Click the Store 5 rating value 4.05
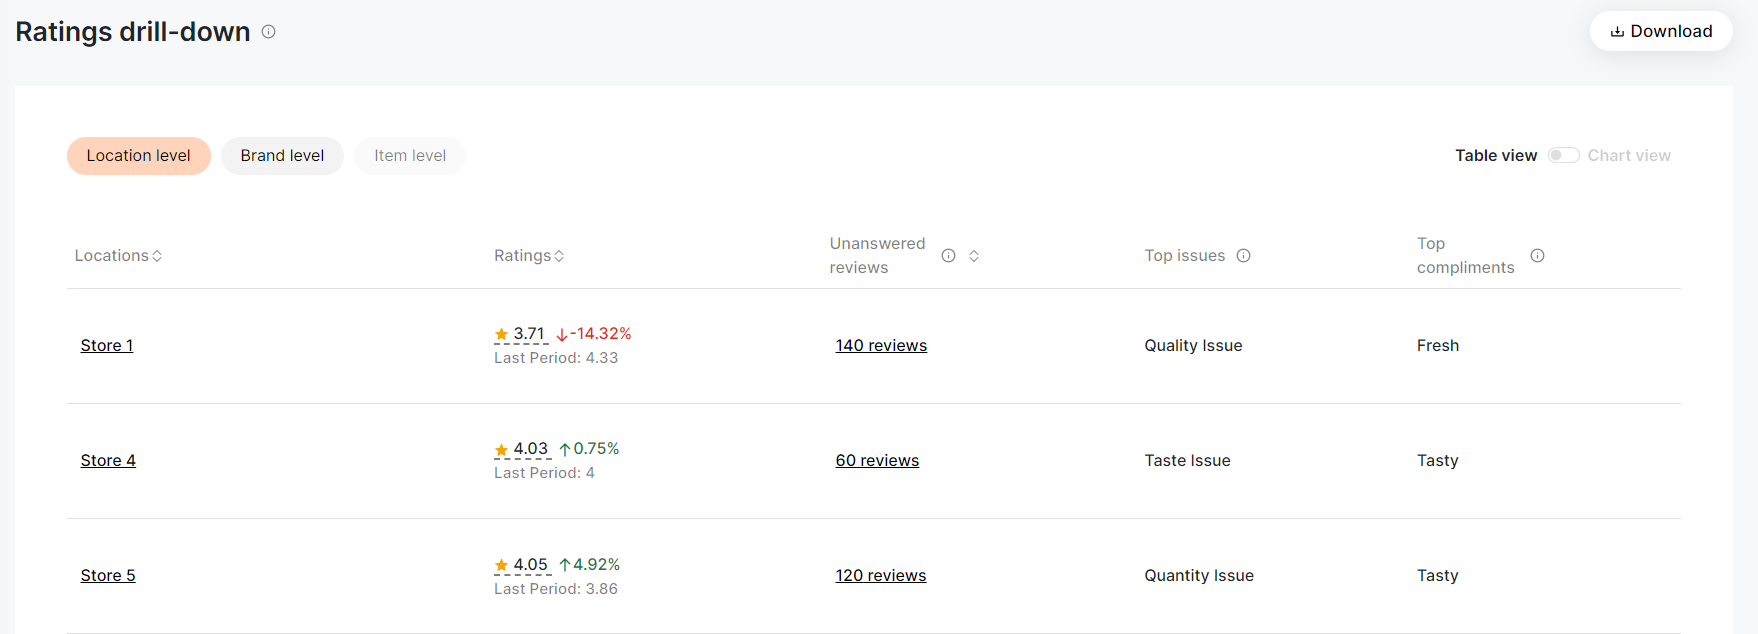This screenshot has width=1758, height=634. click(531, 565)
